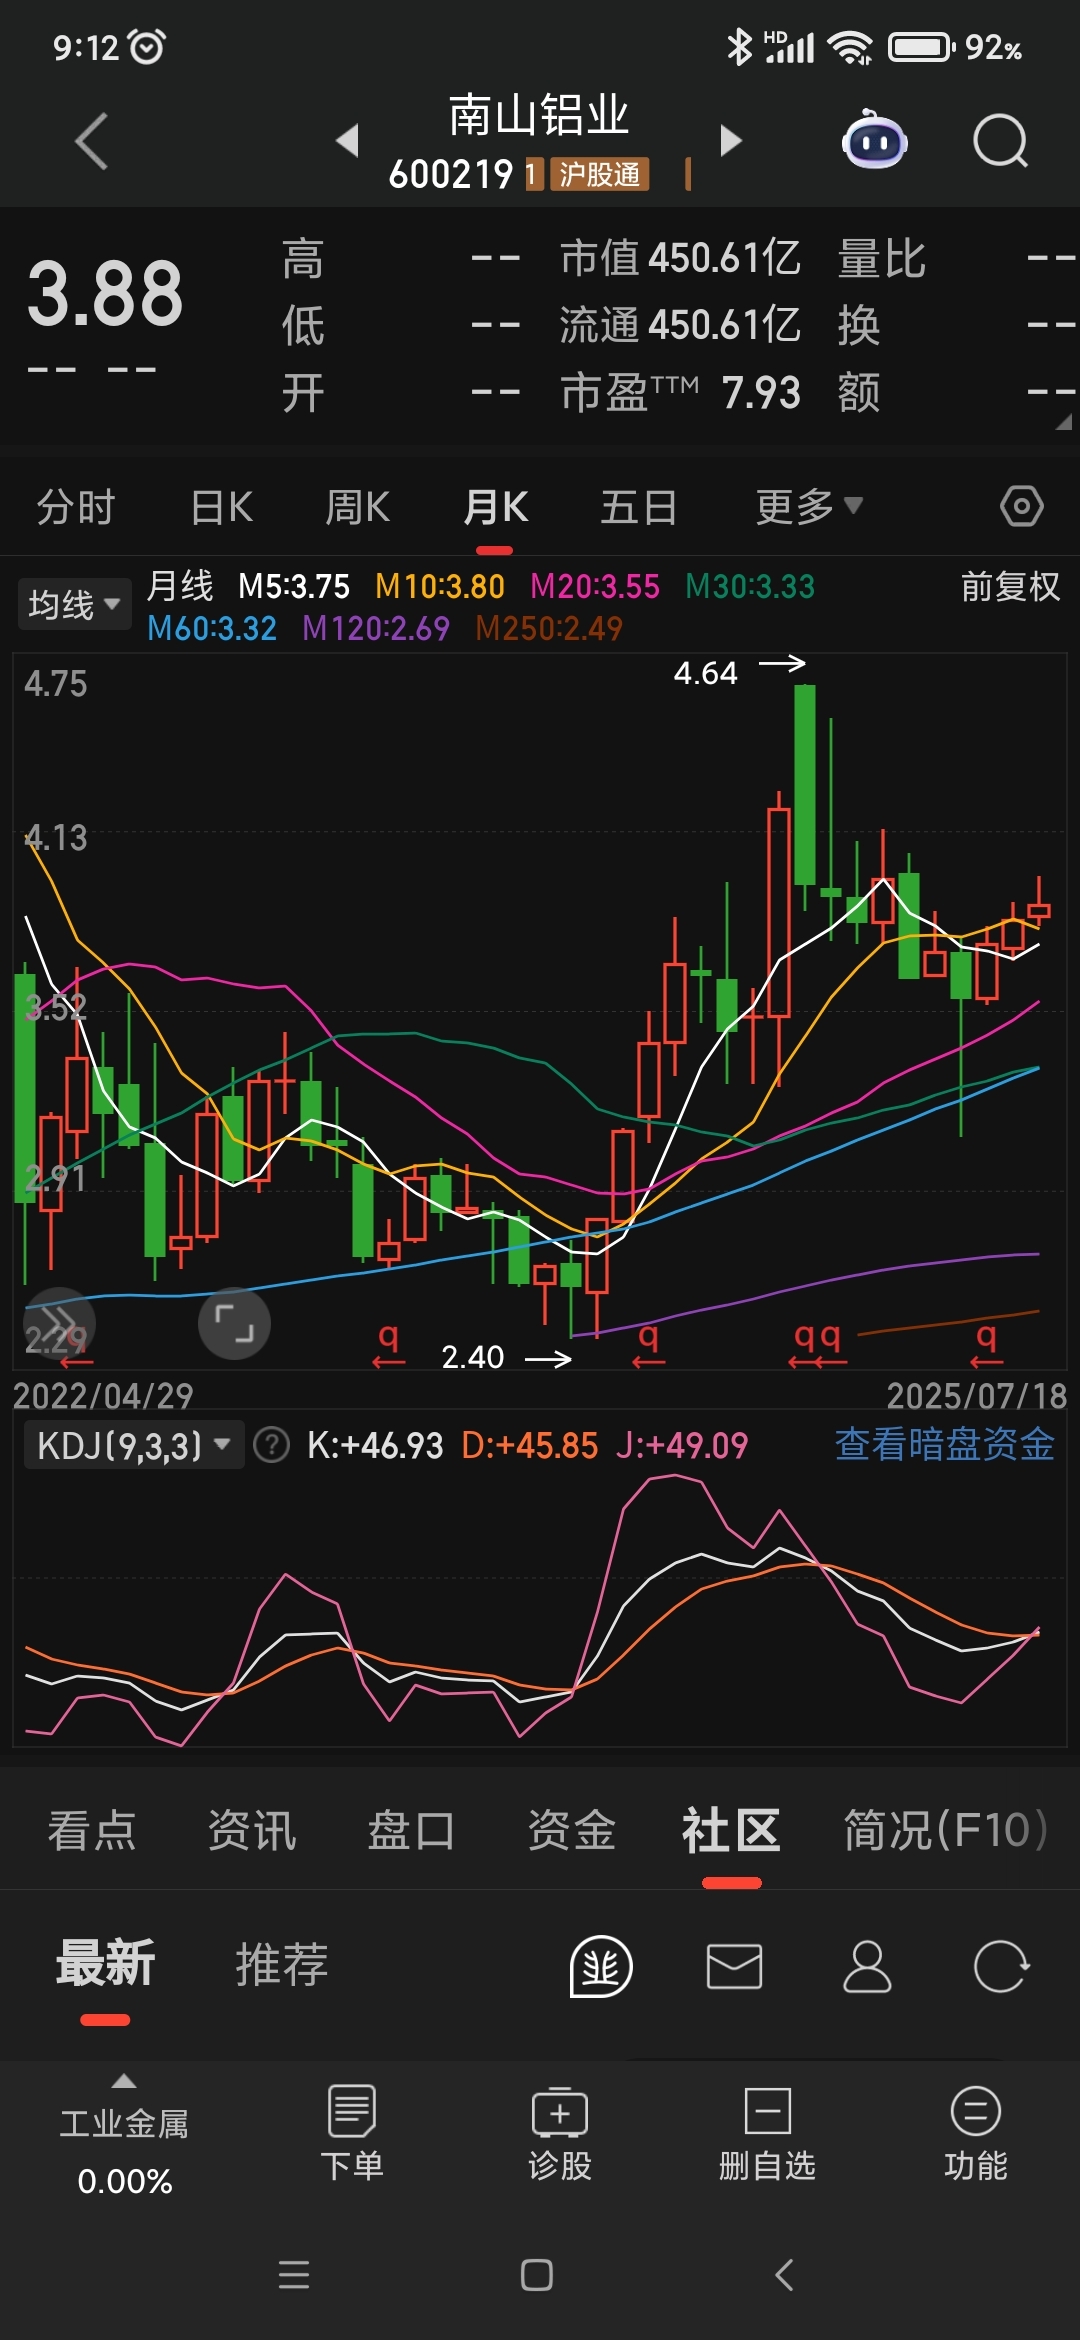The height and width of the screenshot is (2340, 1080).
Task: Go to next stock with right triangle
Action: coord(731,140)
